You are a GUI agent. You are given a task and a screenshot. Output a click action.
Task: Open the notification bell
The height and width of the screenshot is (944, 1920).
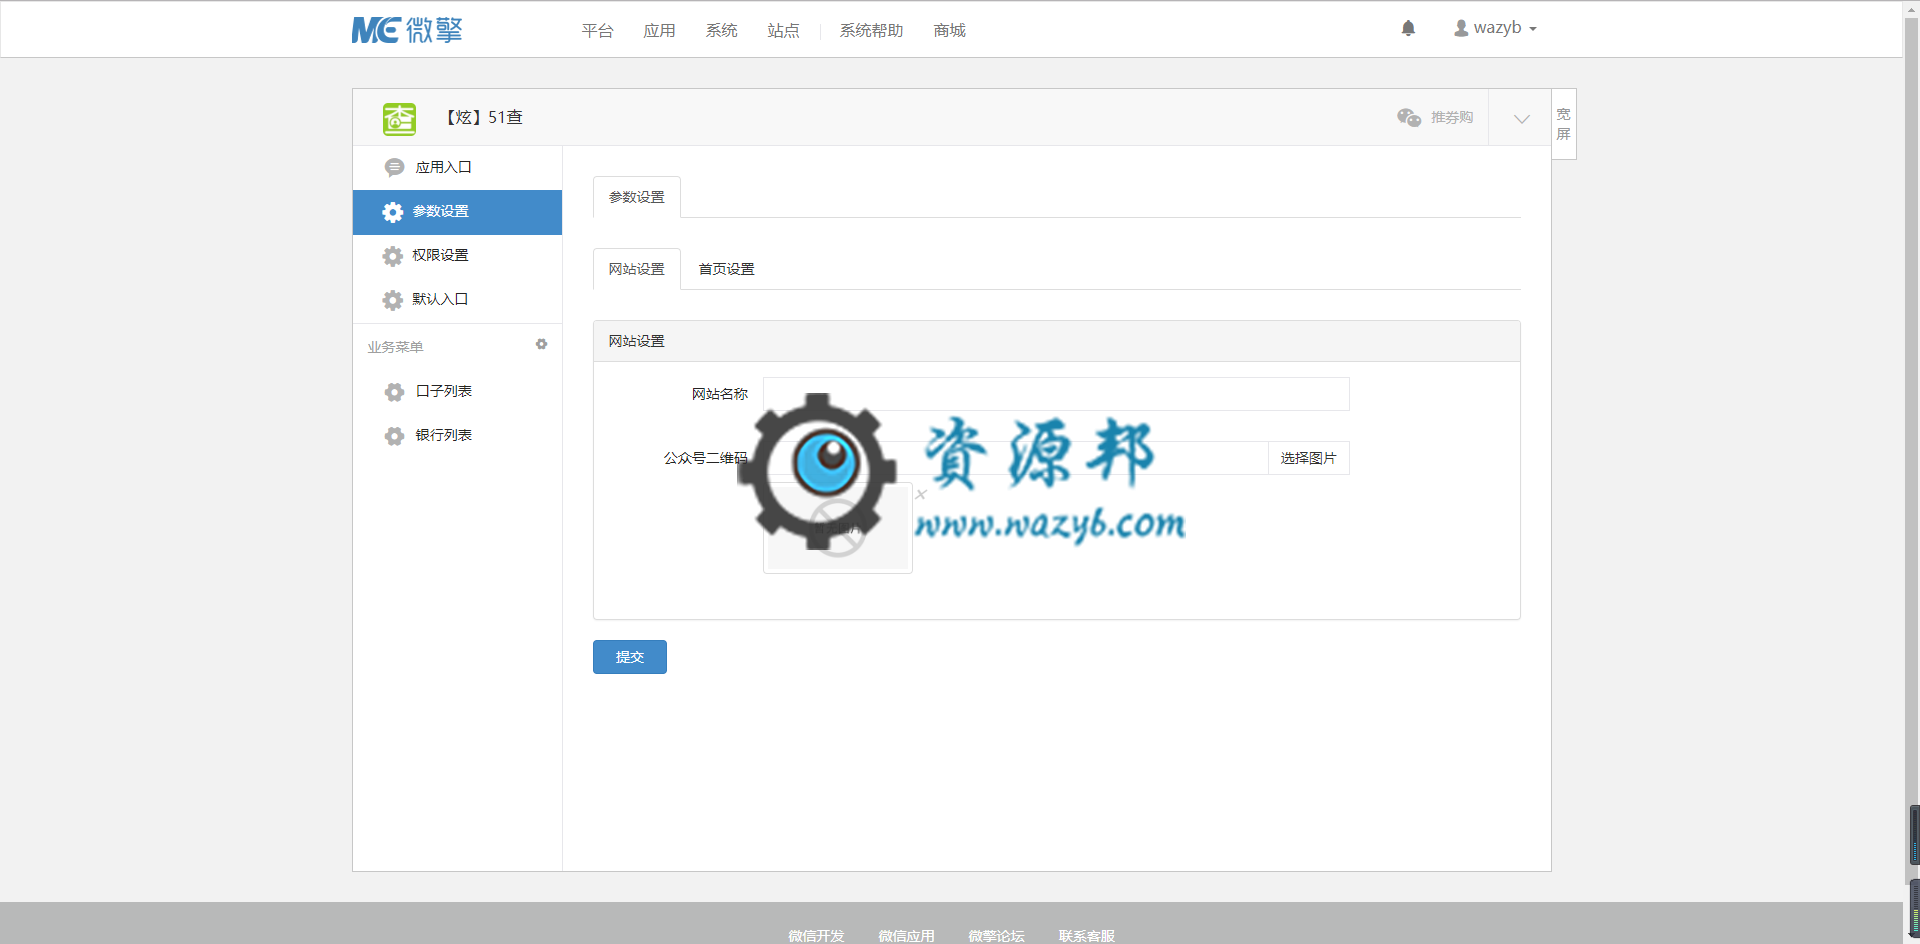1408,28
